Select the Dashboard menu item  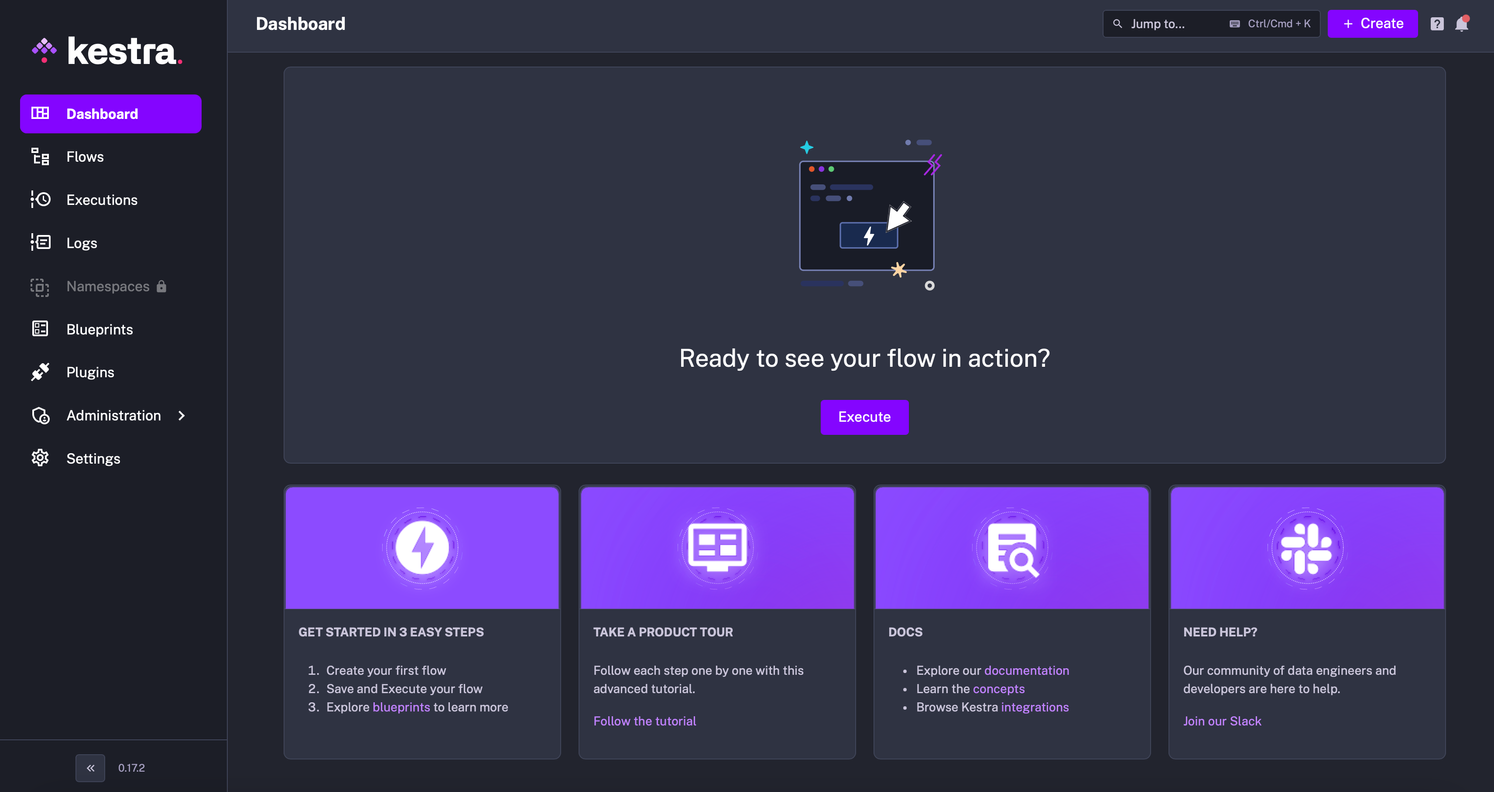tap(110, 114)
